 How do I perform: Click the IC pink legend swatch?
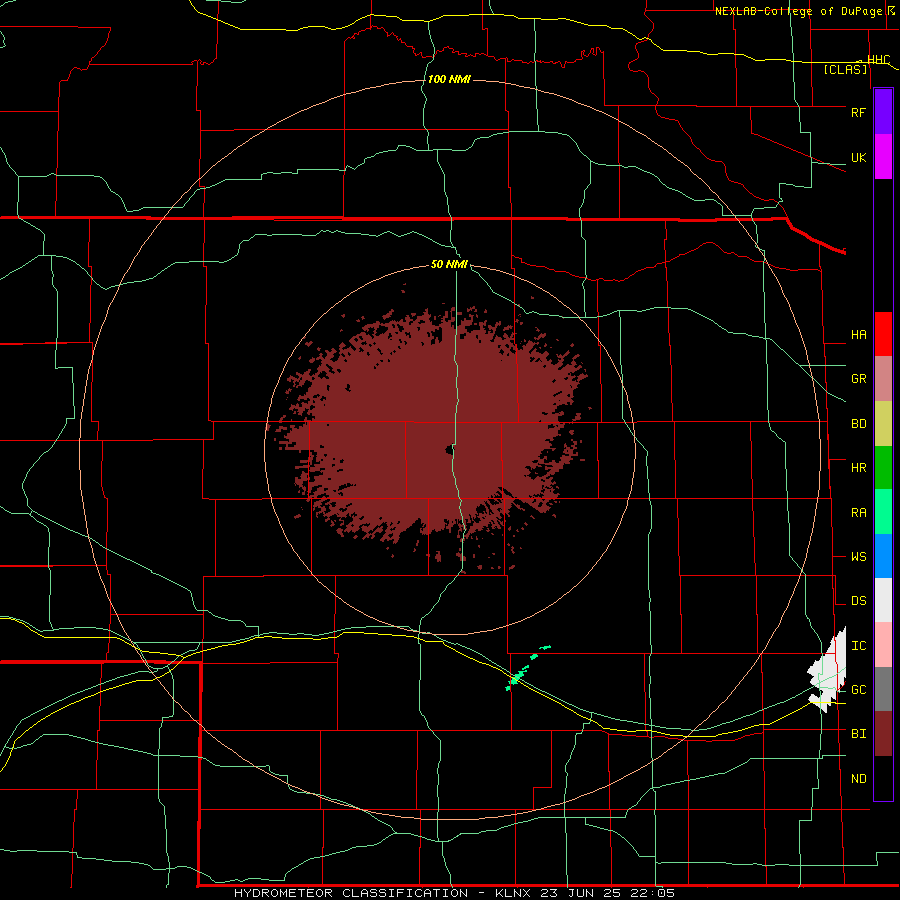pyautogui.click(x=883, y=645)
